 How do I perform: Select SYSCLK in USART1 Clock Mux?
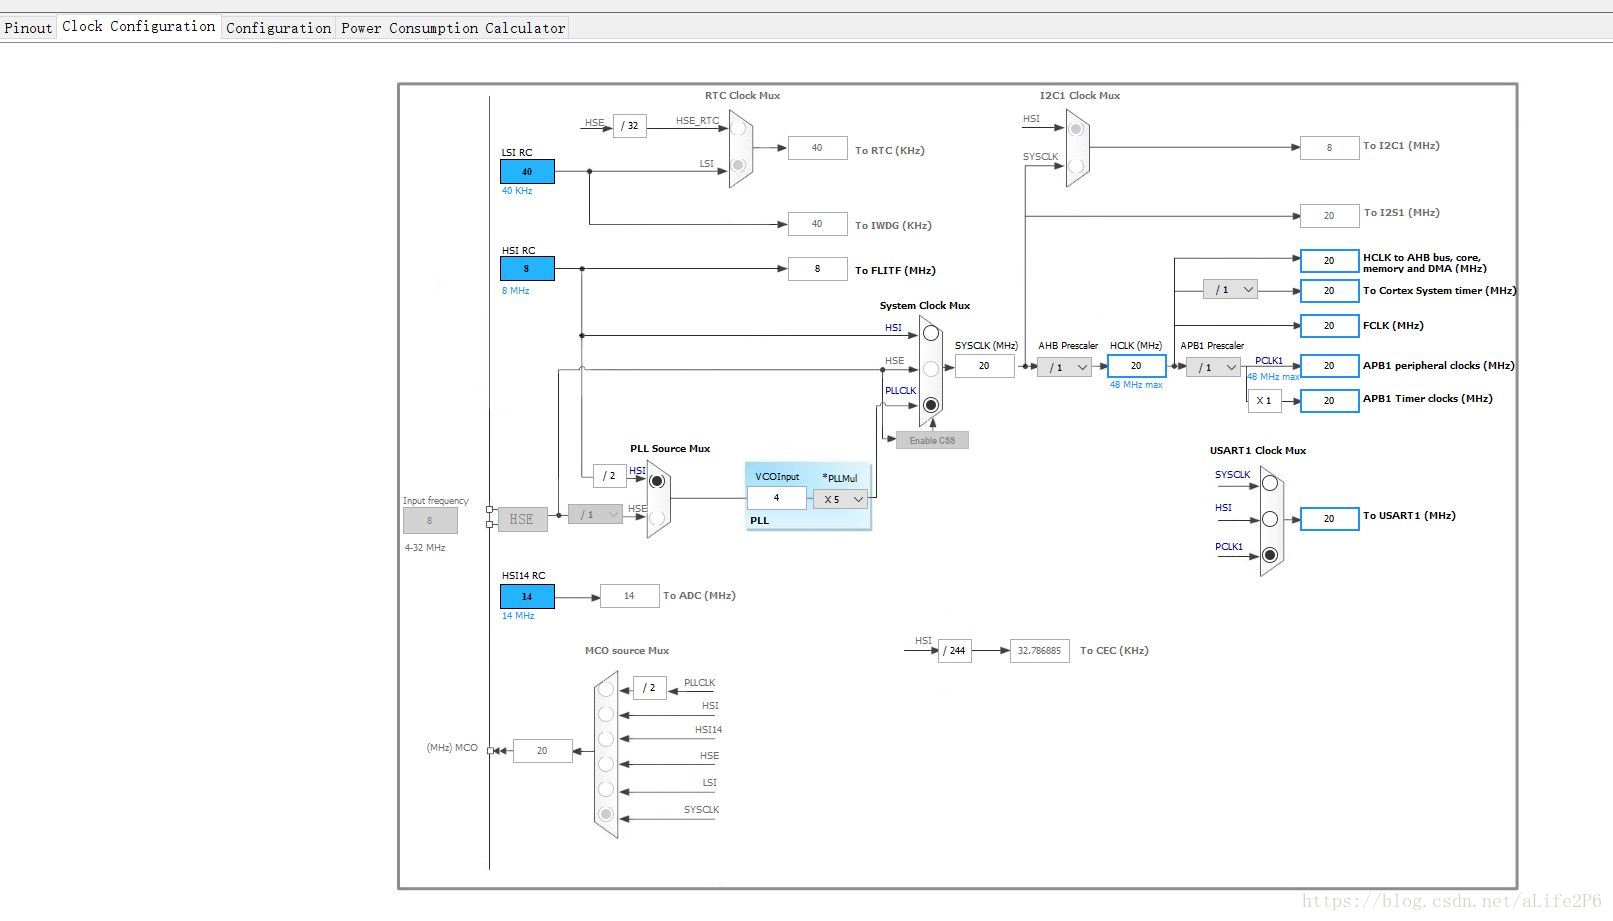(x=1270, y=483)
